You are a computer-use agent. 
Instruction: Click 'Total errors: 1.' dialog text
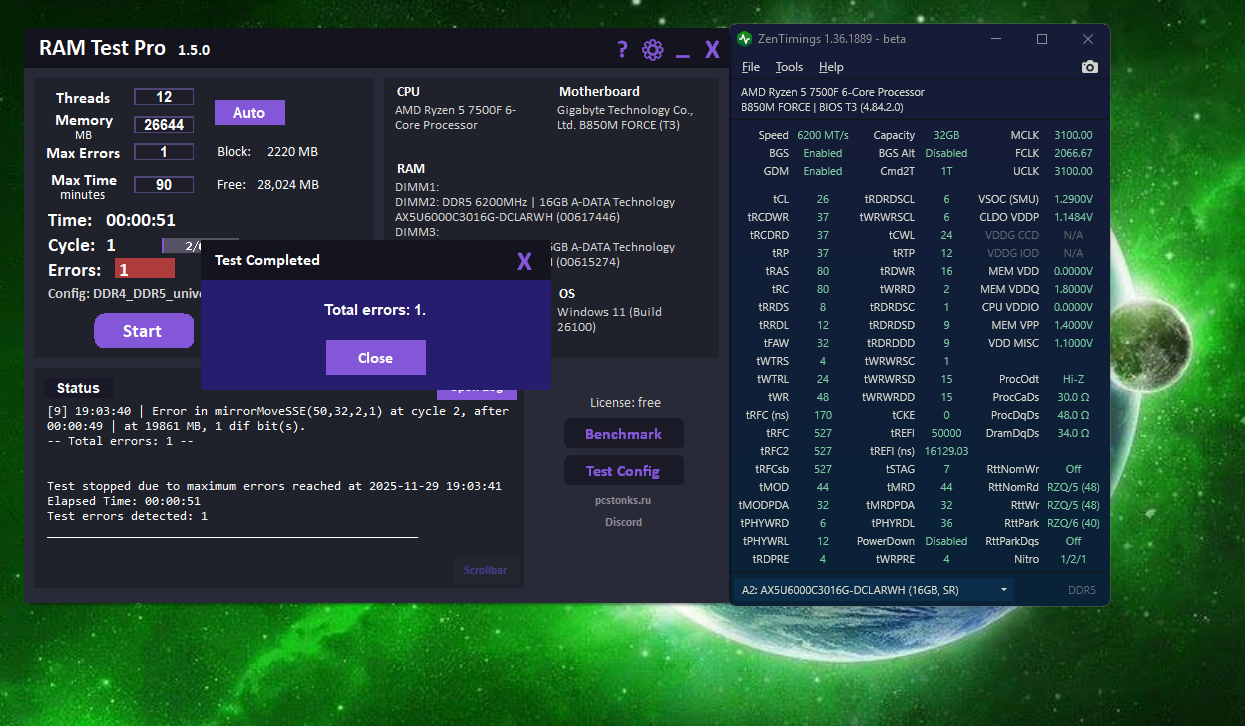(x=375, y=310)
